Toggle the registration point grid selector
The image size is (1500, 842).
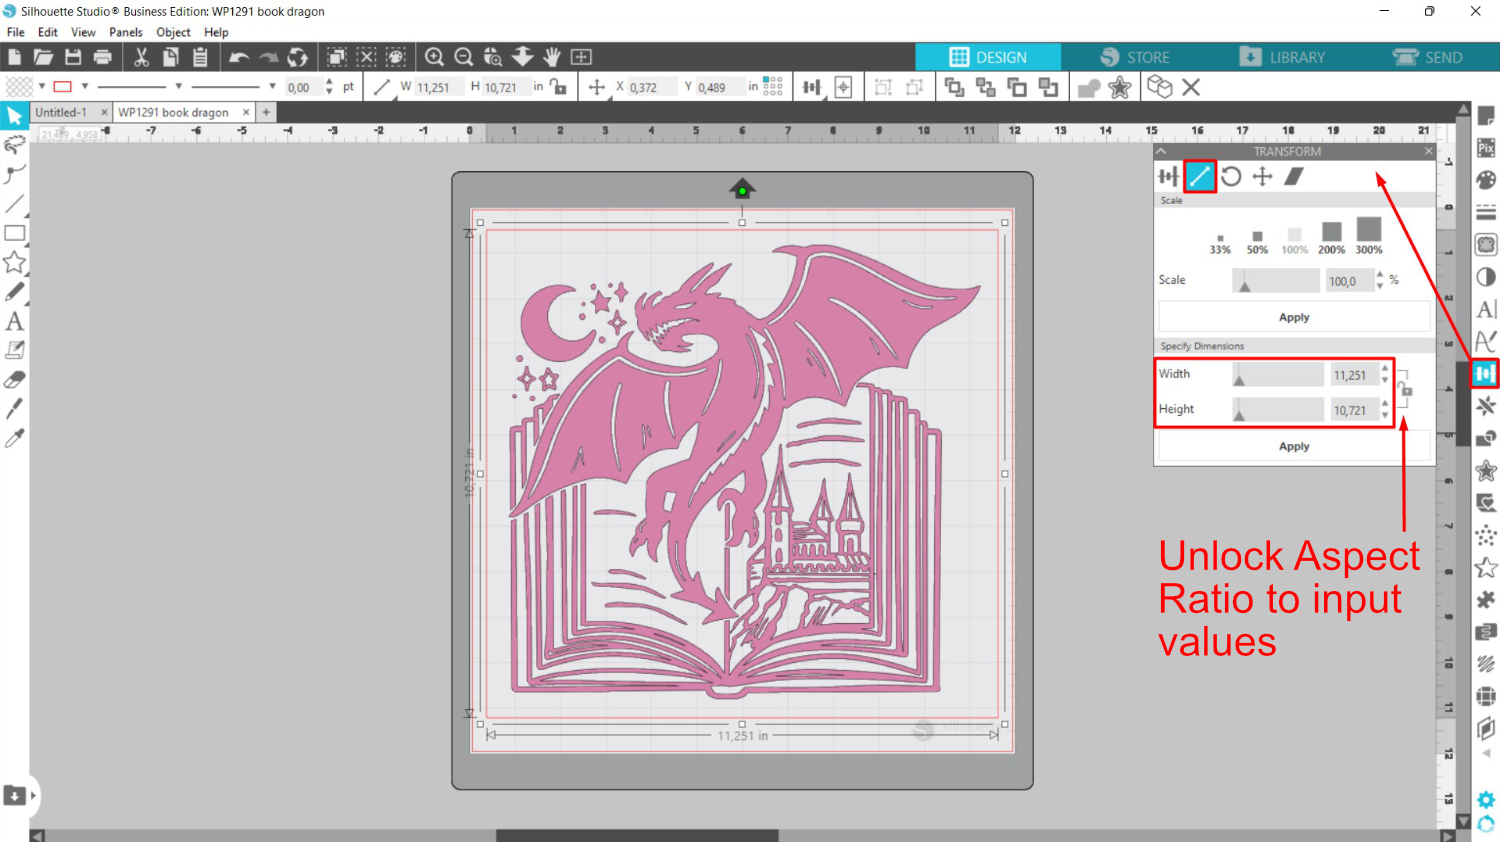tap(773, 87)
